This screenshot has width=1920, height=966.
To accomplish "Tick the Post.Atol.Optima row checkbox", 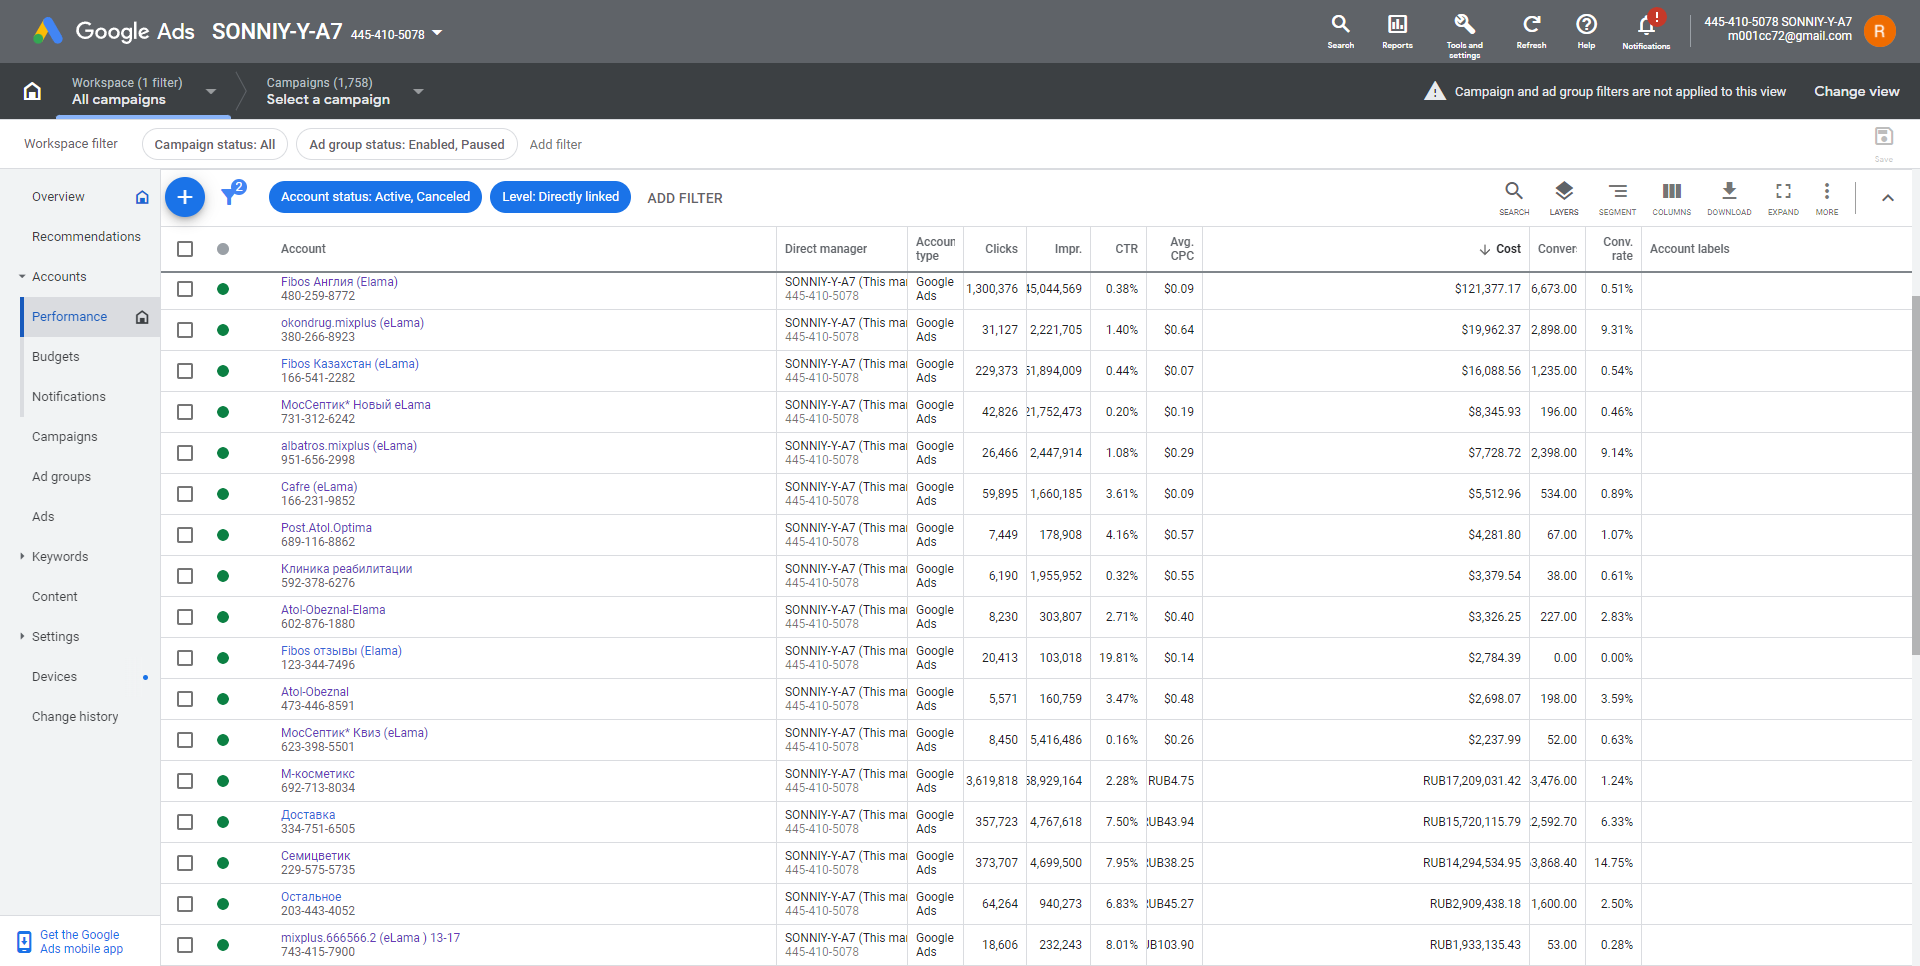I will (185, 535).
